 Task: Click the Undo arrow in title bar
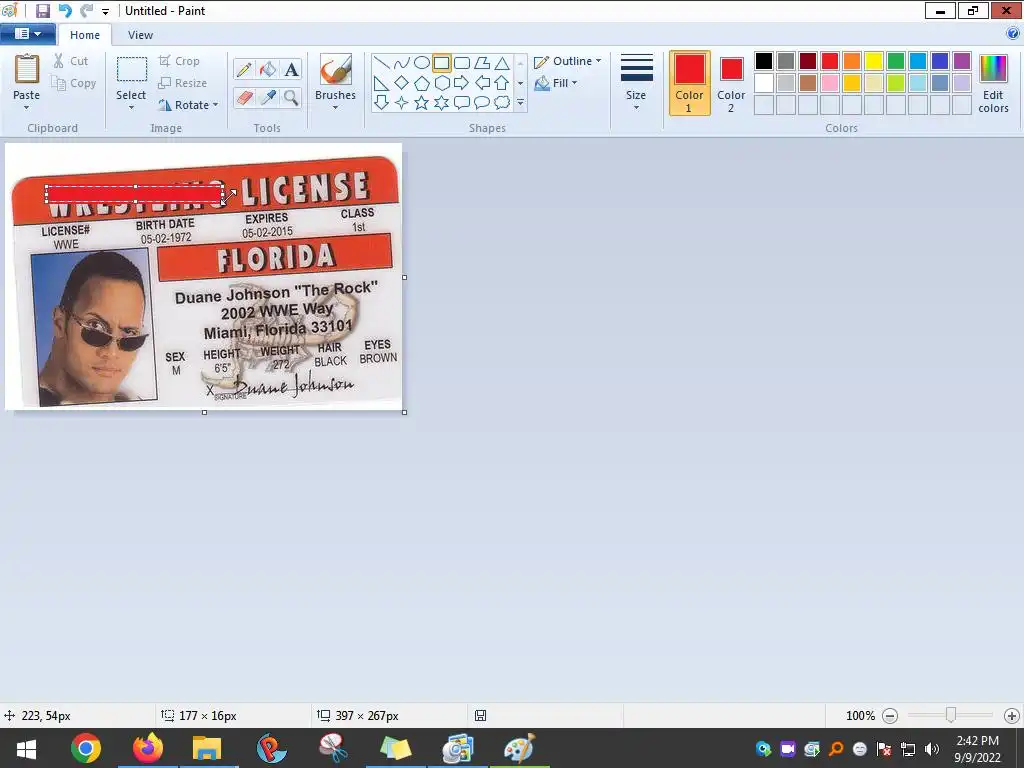click(x=65, y=10)
